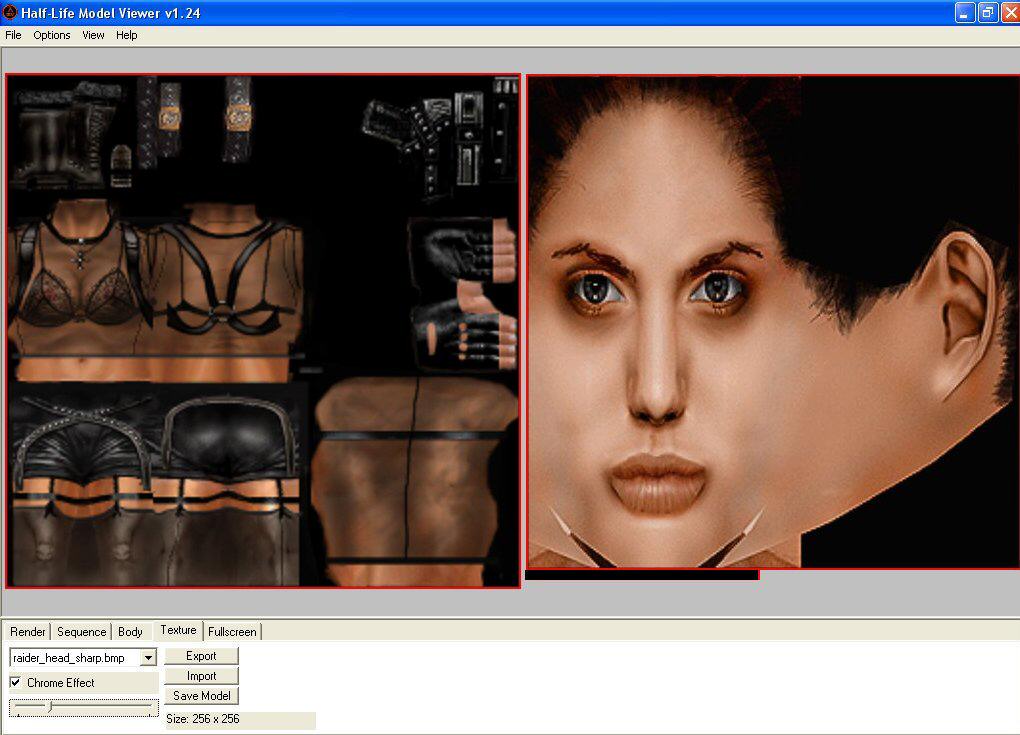Restore down the Model Viewer window
The height and width of the screenshot is (735, 1020).
click(x=987, y=12)
